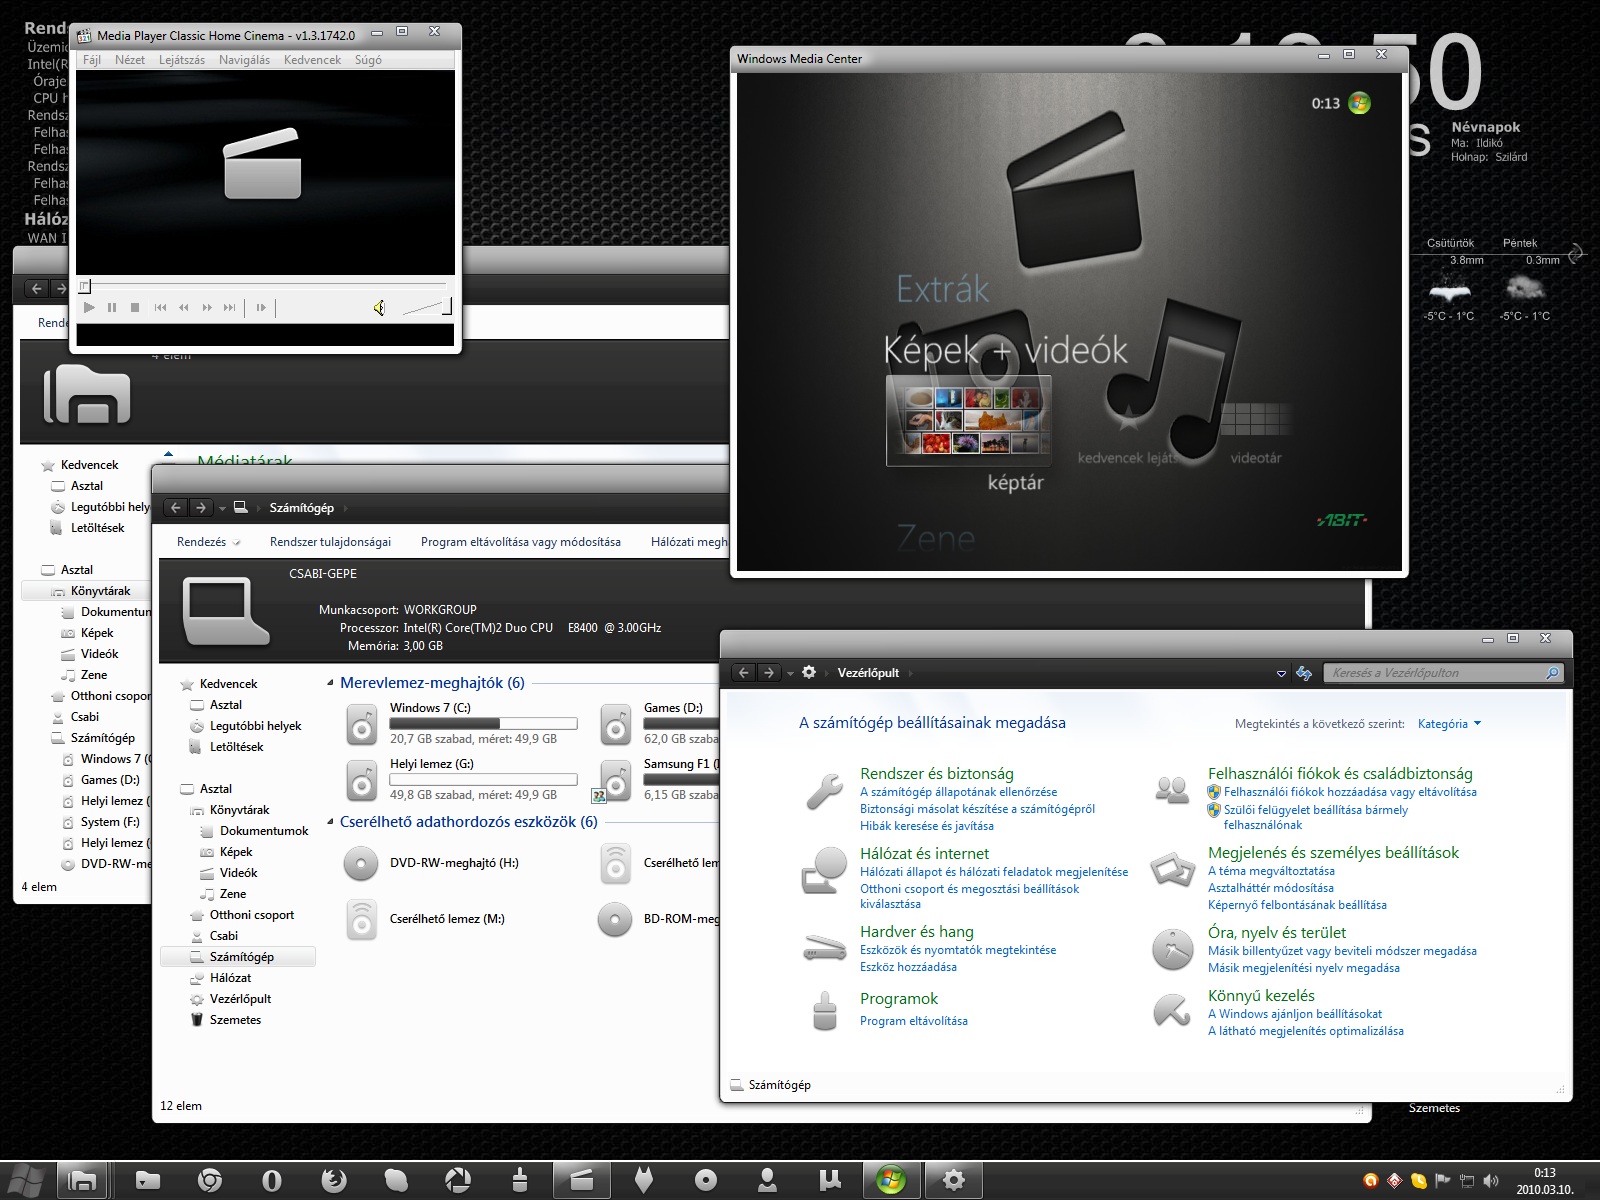
Task: Select Windows 7 (C:) drive icon
Action: (361, 723)
